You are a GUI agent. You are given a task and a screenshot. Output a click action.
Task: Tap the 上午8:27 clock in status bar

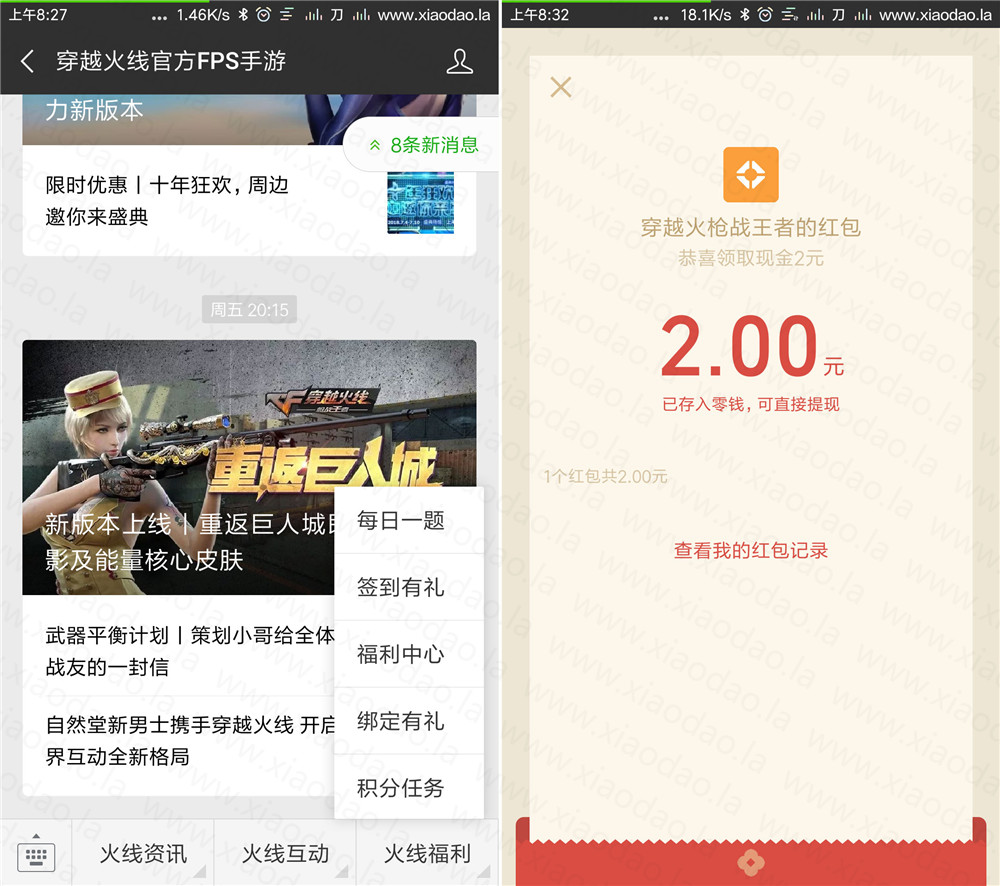tap(38, 14)
